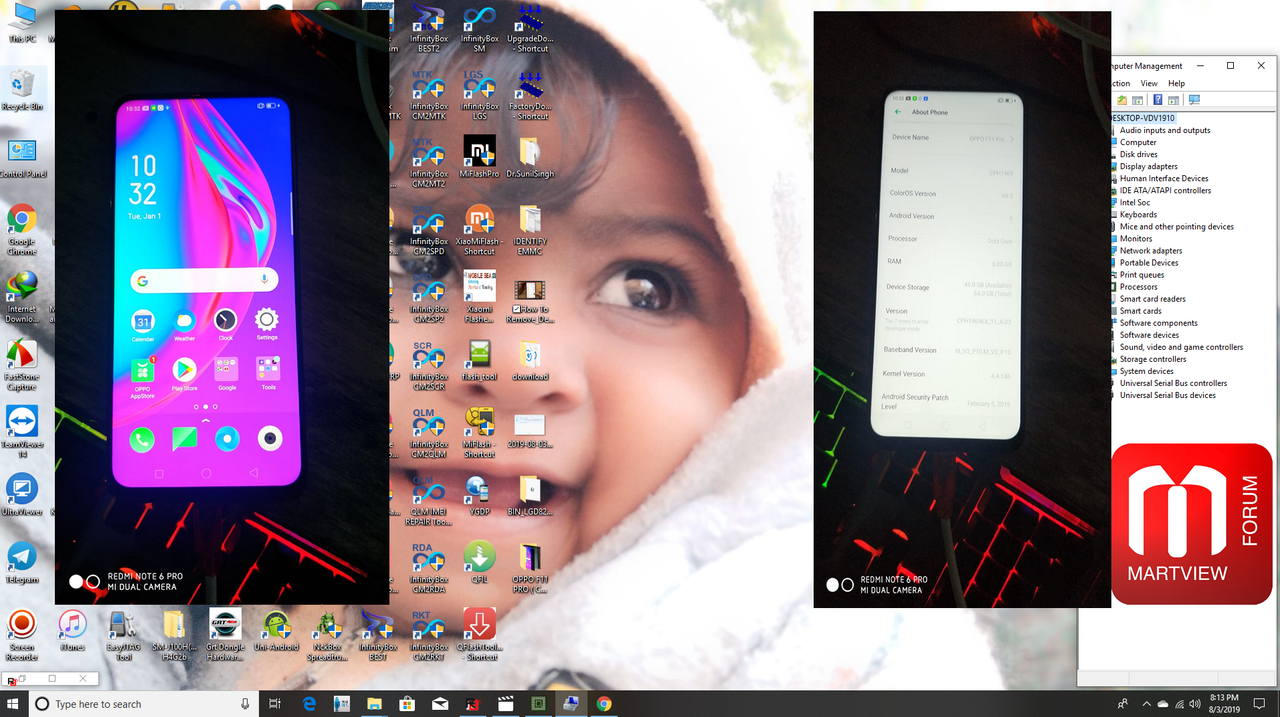Open the Action Center notification icon

[1259, 704]
